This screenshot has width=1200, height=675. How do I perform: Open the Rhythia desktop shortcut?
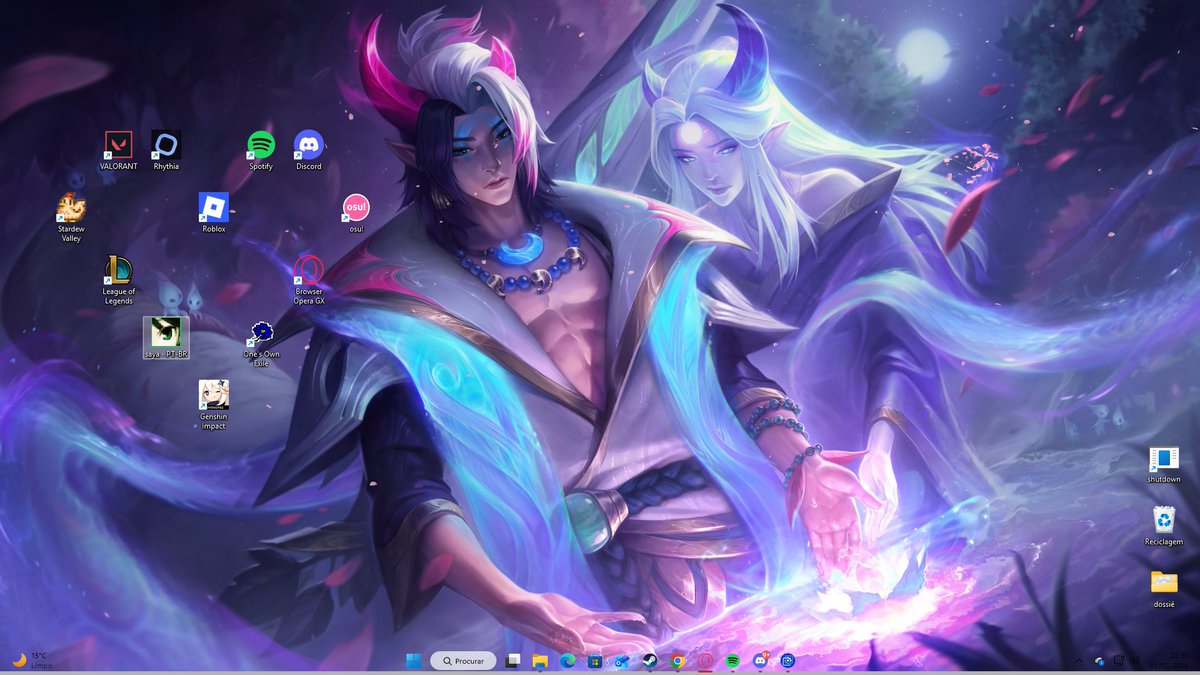[x=166, y=150]
